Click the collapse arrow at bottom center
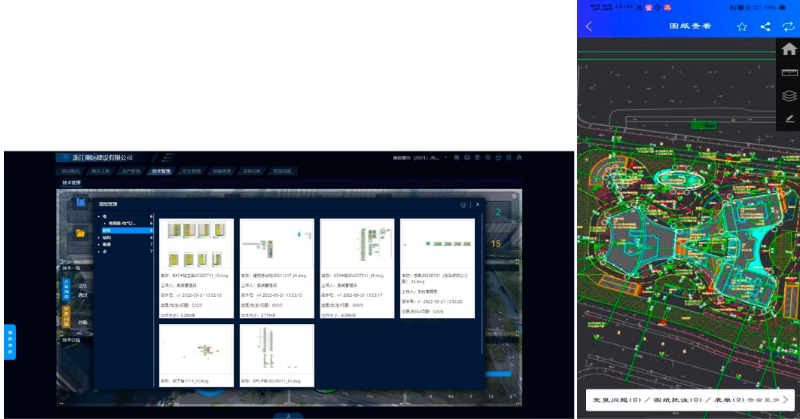Screen dimensions: 800x419 (289, 416)
